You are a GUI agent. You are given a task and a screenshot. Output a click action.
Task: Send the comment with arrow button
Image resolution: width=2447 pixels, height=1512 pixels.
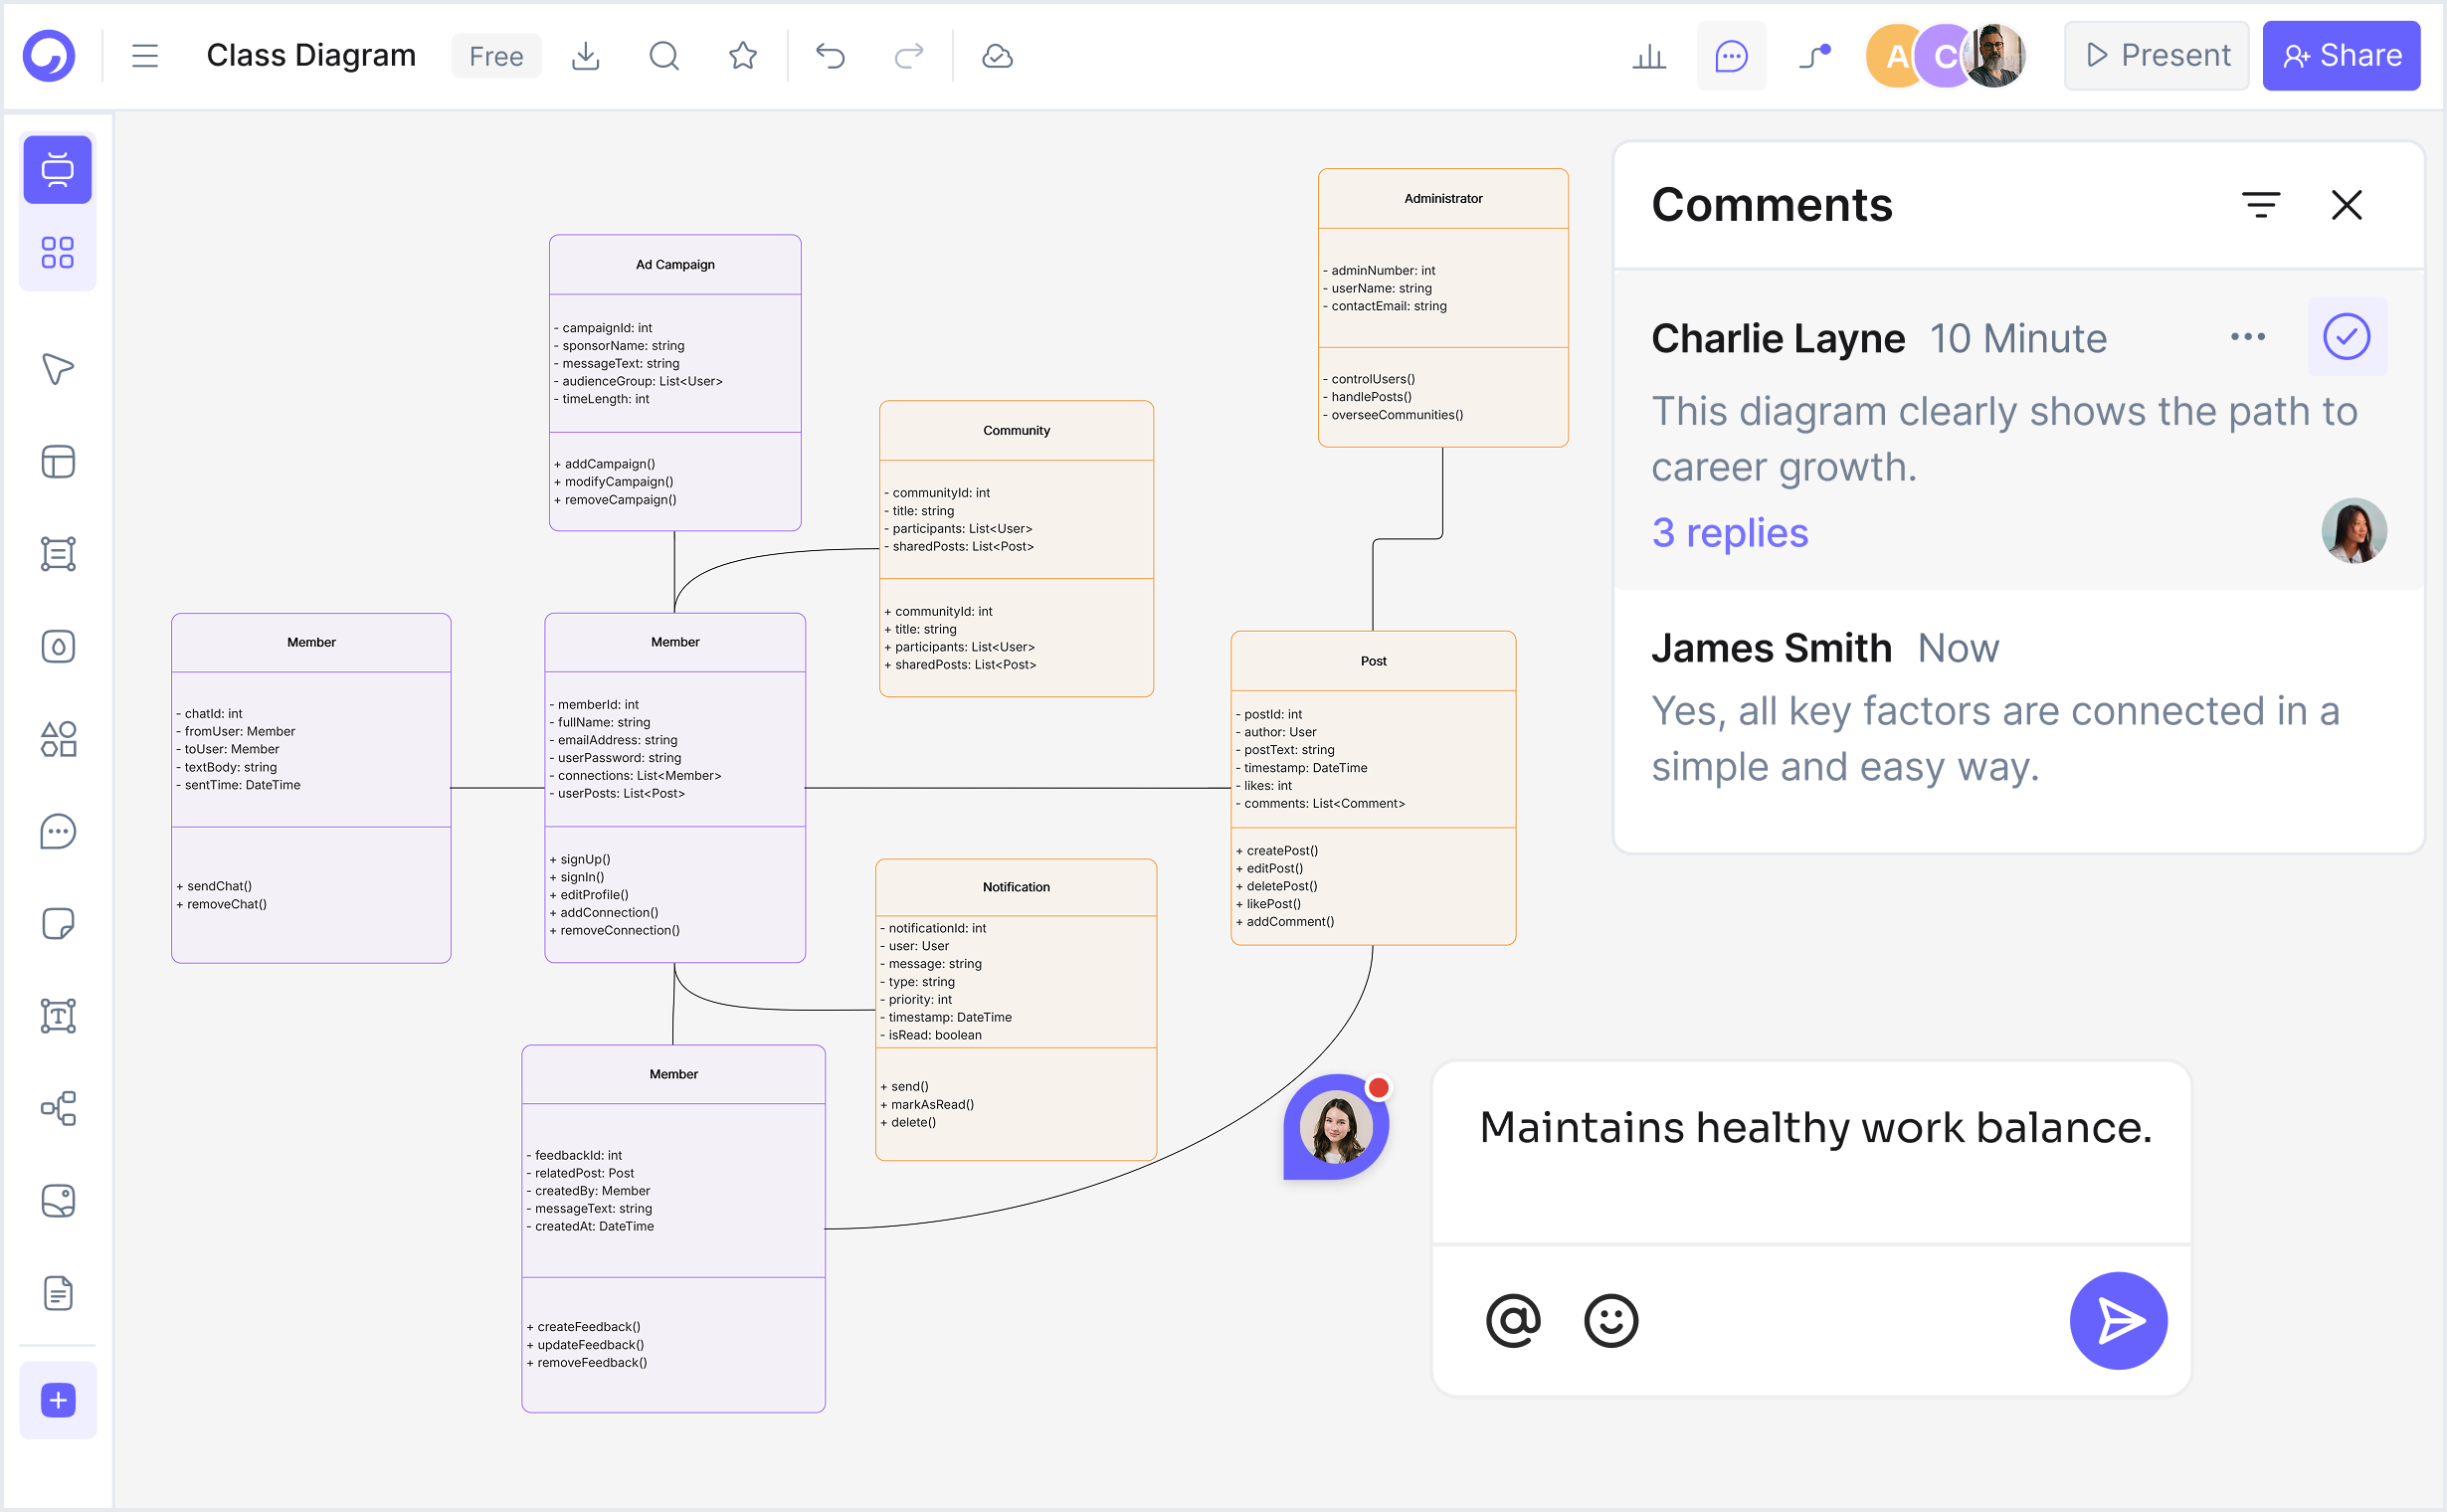pyautogui.click(x=2117, y=1320)
